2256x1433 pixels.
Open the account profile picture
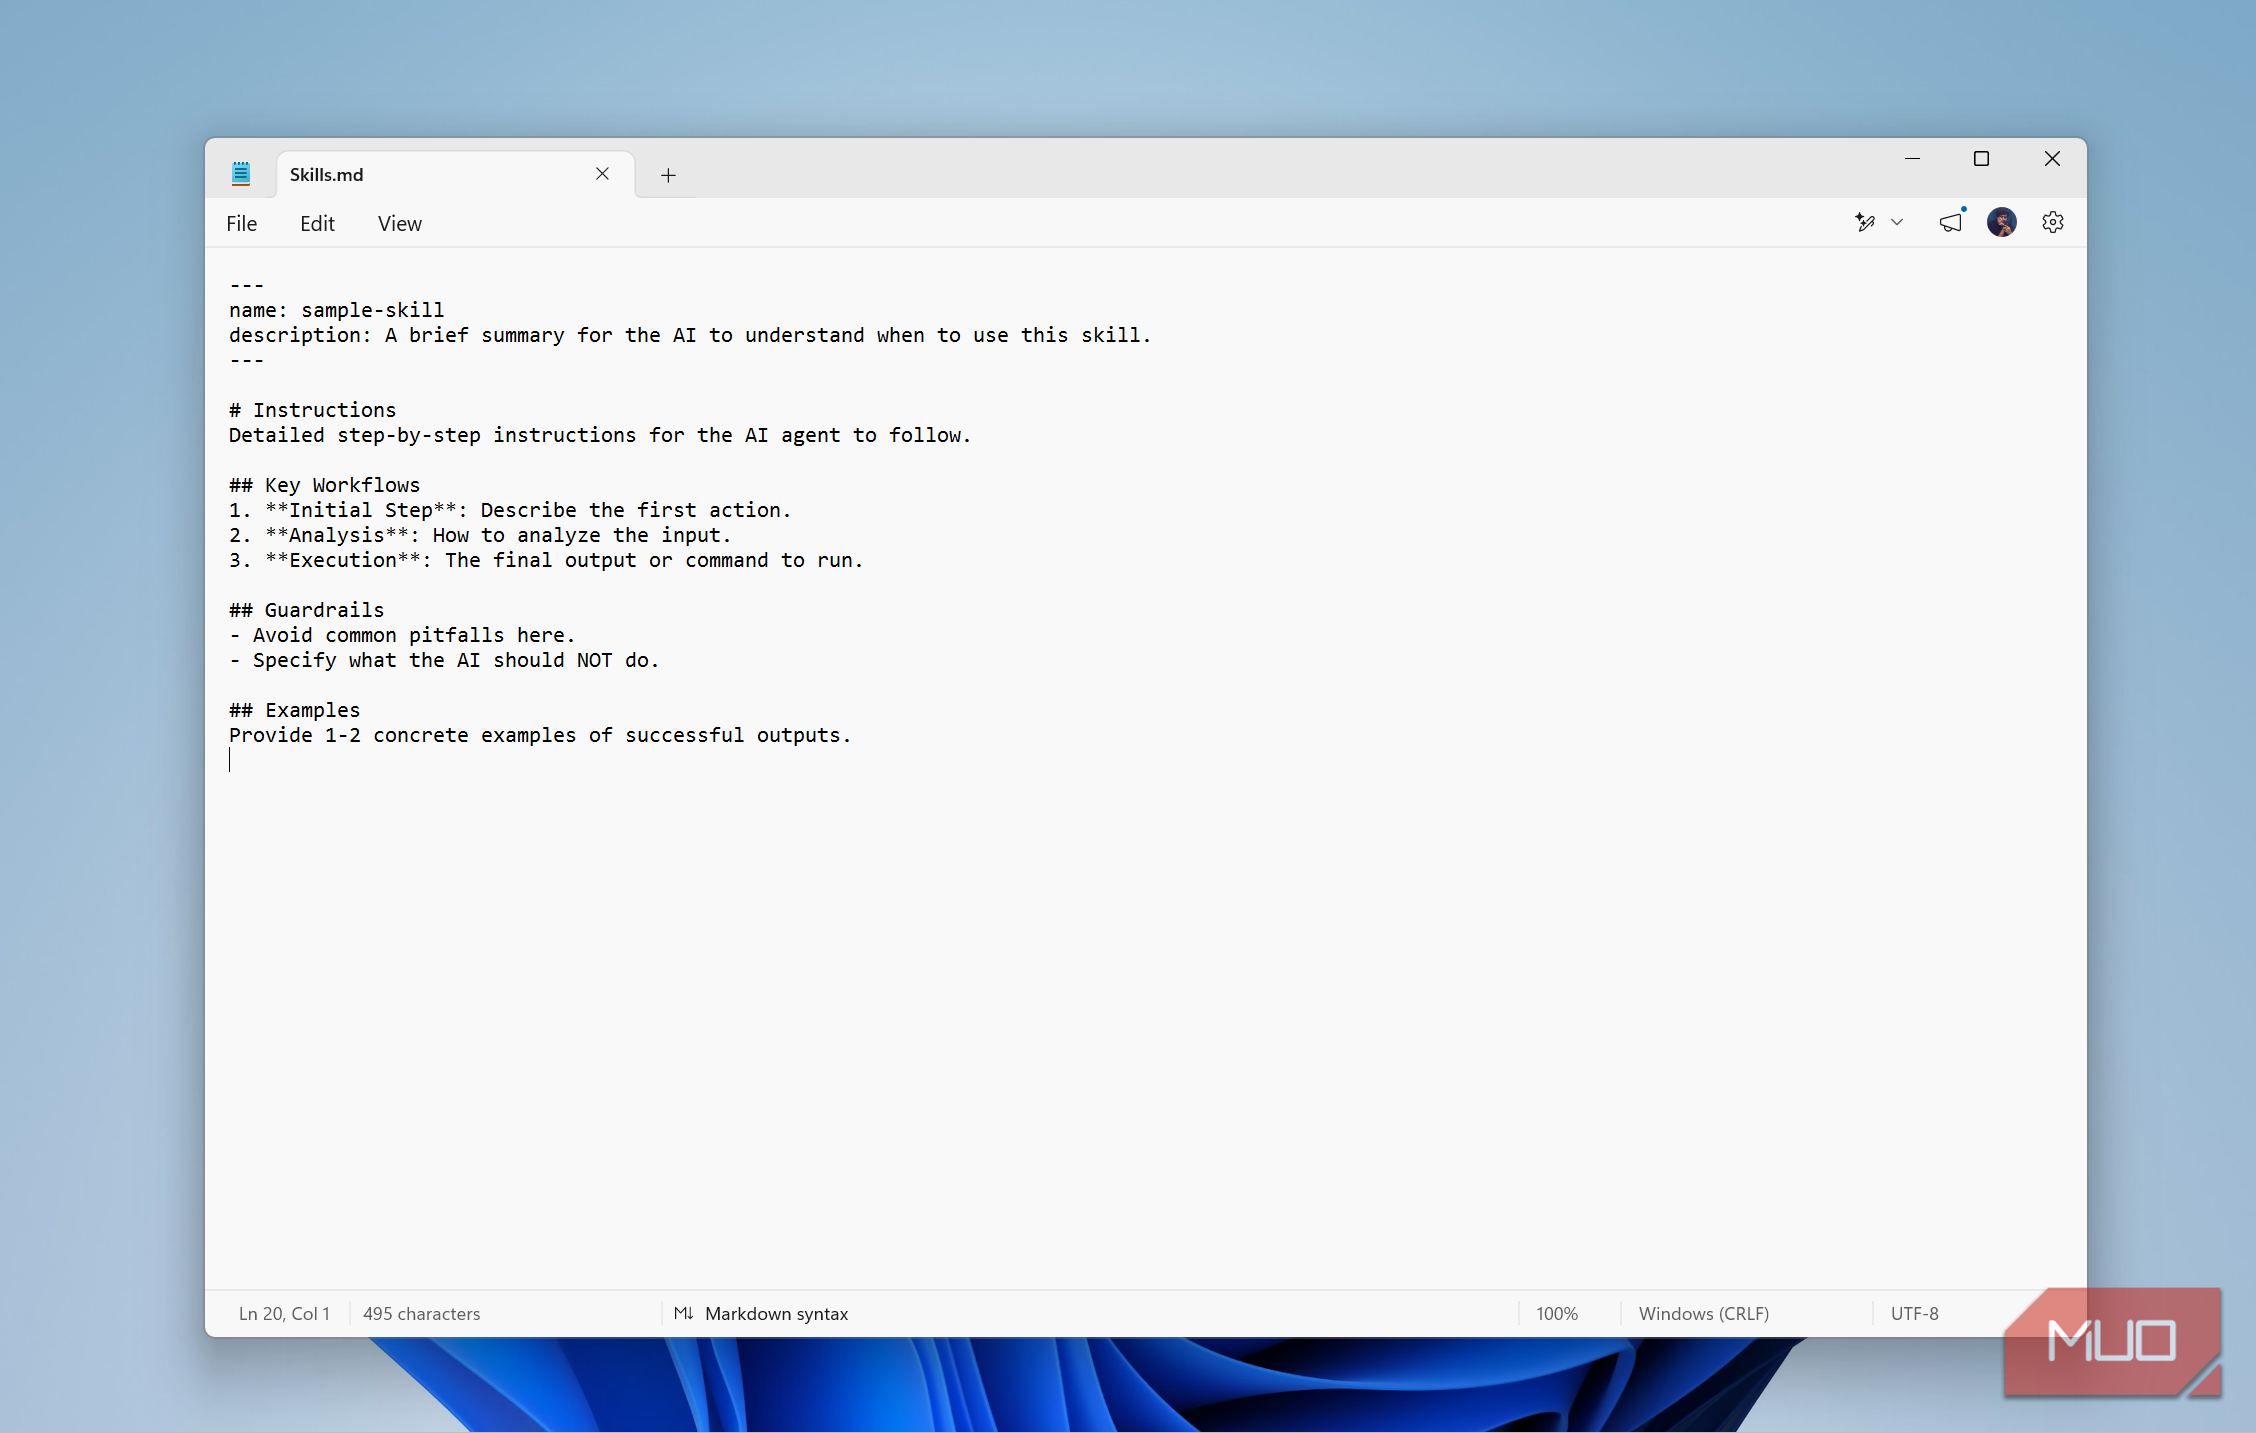click(x=2001, y=222)
